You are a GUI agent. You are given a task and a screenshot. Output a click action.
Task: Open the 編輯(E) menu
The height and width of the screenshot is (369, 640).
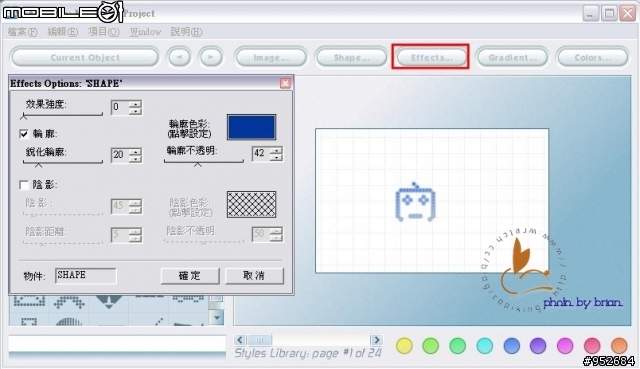click(62, 32)
